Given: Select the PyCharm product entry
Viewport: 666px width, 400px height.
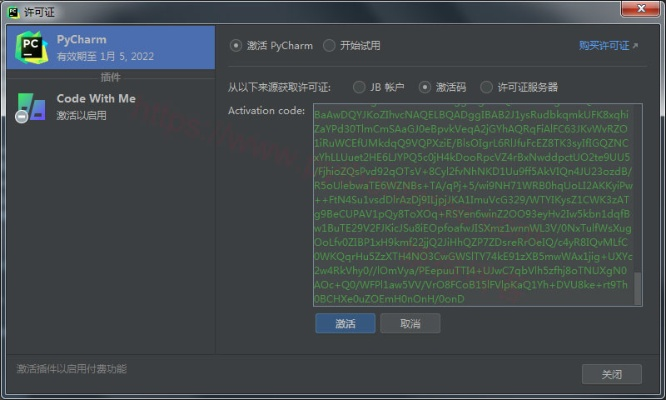Looking at the screenshot, I should click(x=111, y=48).
